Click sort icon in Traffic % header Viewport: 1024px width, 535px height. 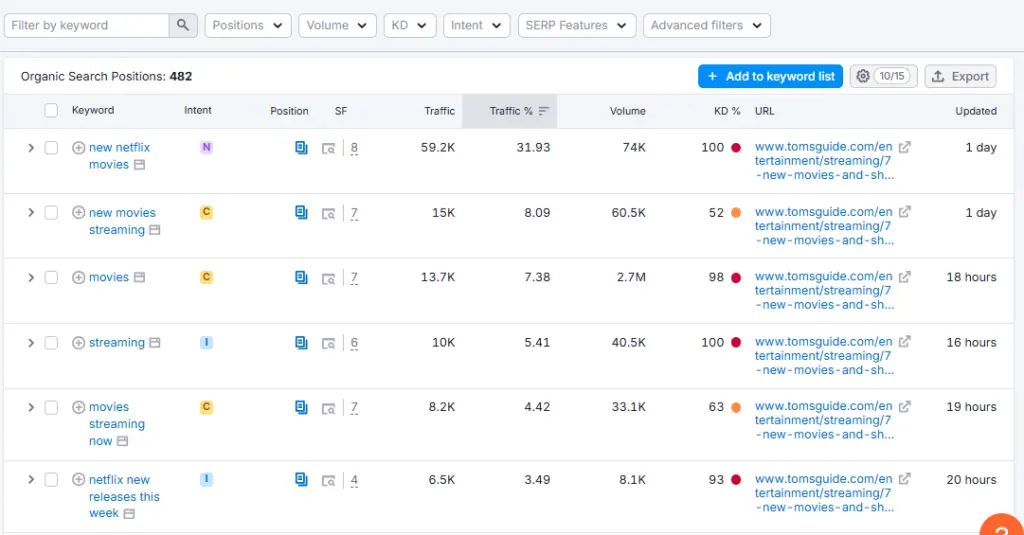click(x=544, y=111)
